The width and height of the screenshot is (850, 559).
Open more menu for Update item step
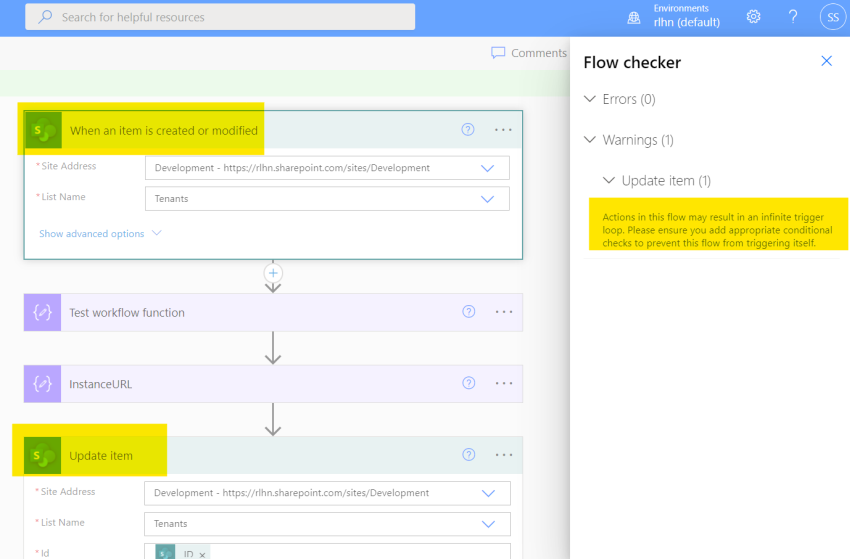504,455
